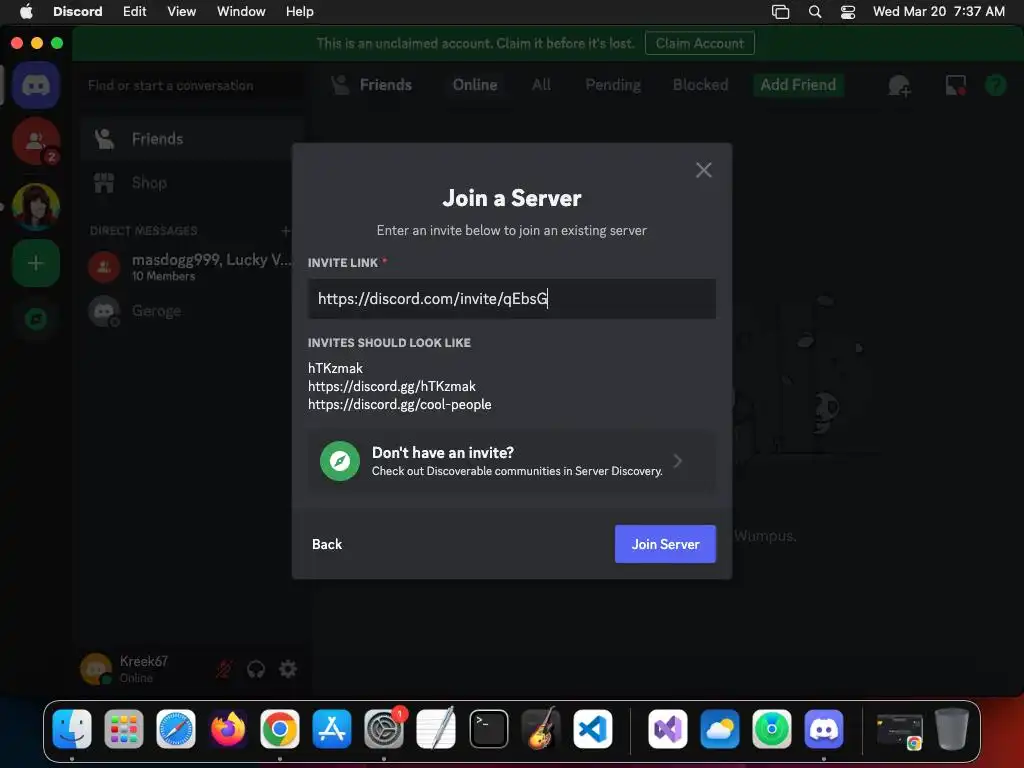Open the Help menu in the menu bar
The width and height of the screenshot is (1024, 768).
tap(299, 11)
